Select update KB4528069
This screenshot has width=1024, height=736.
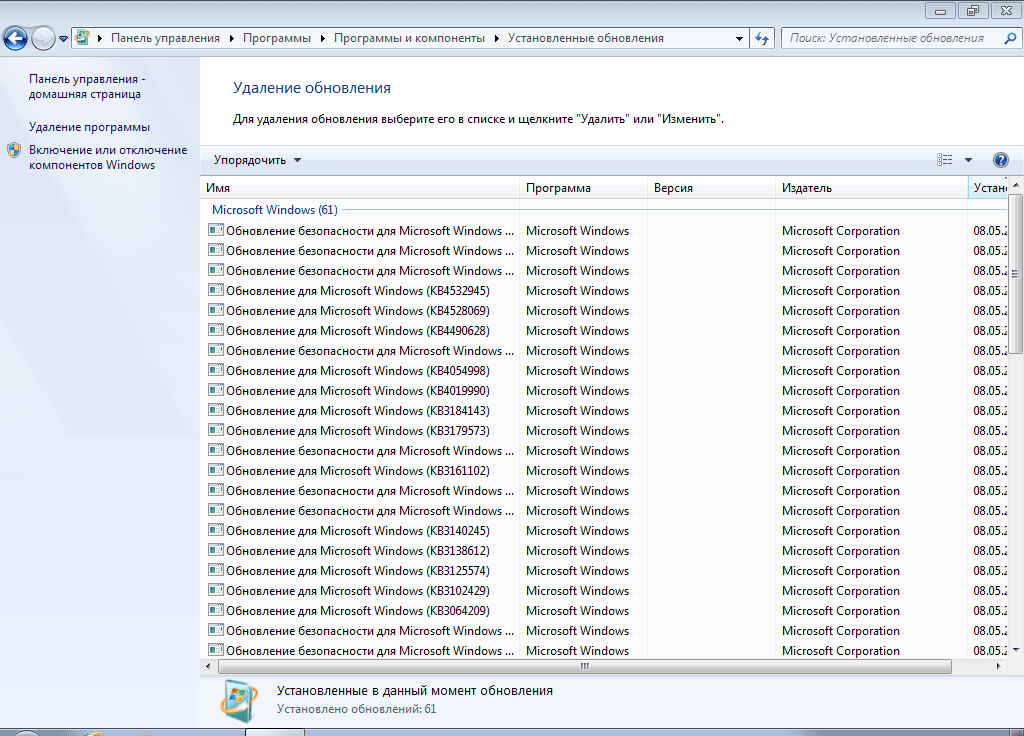coord(358,311)
